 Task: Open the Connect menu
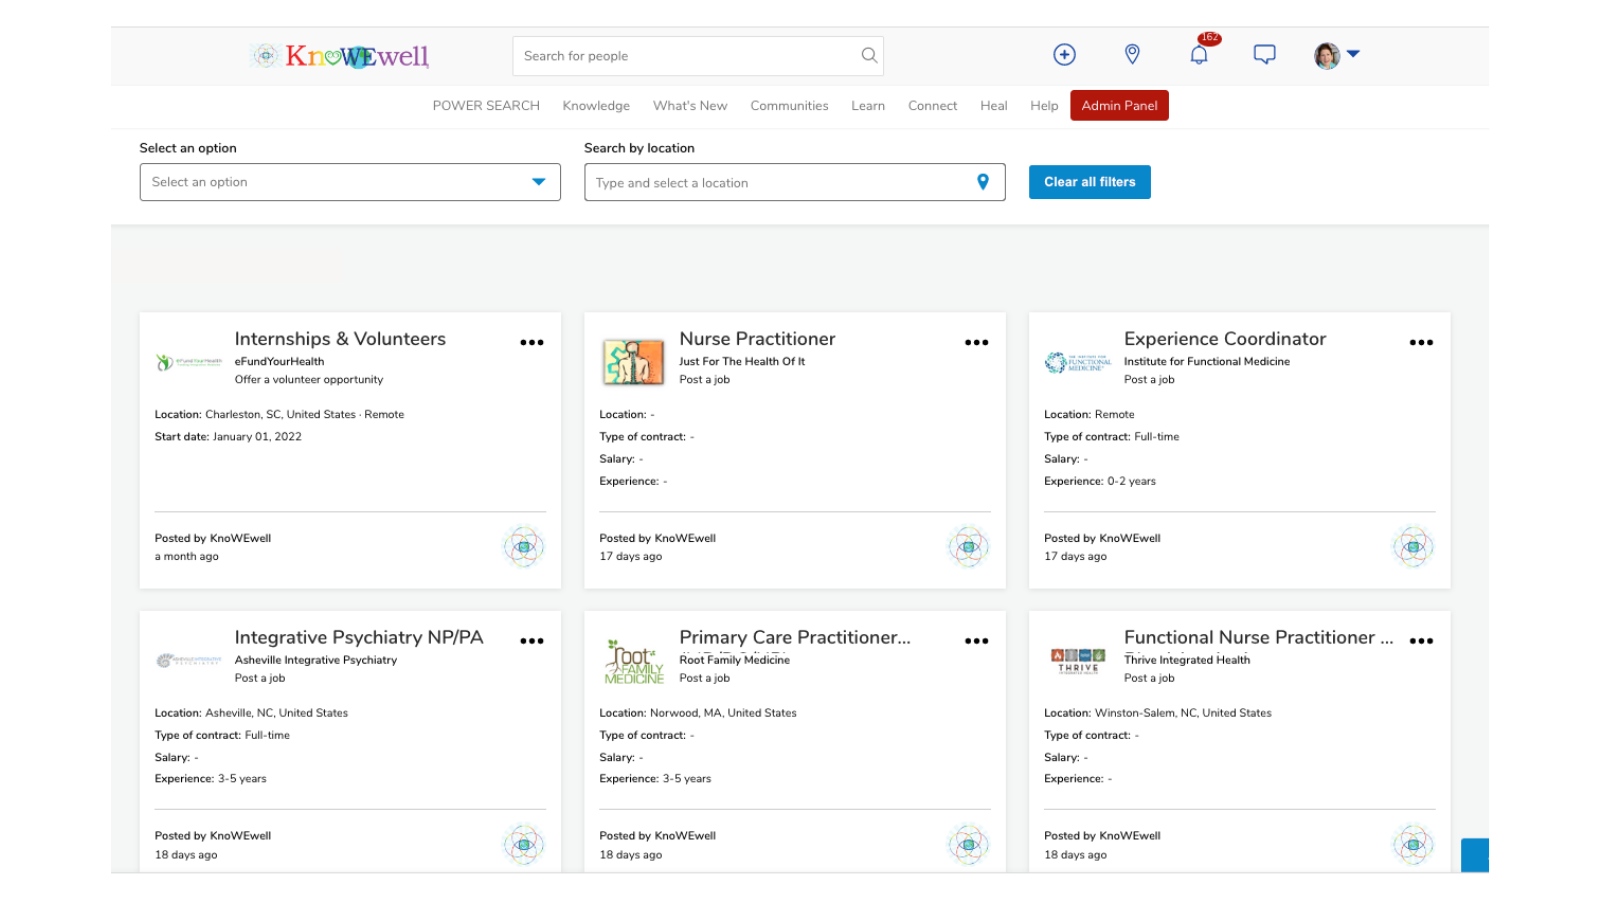click(932, 105)
